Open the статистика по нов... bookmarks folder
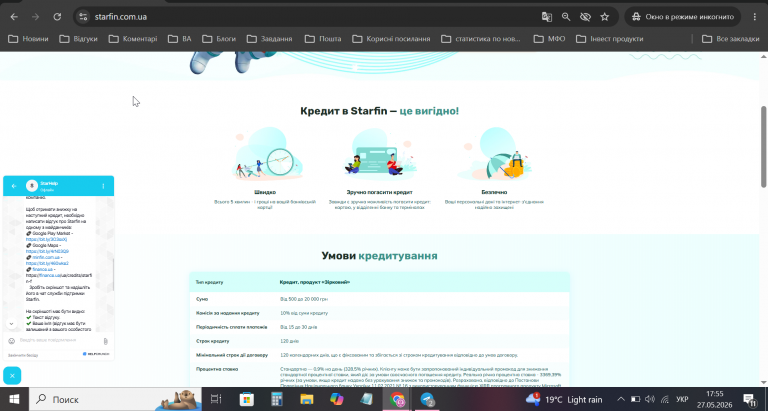 [481, 39]
